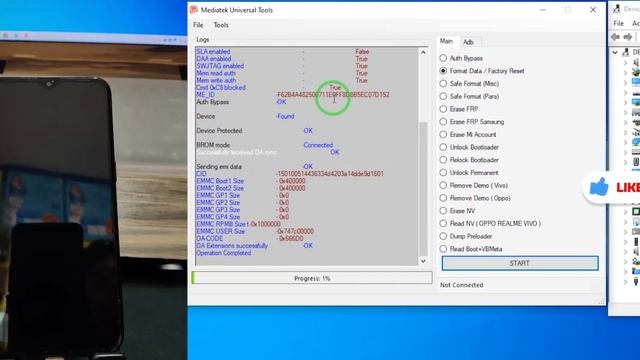The image size is (640, 360).
Task: Go back in Device Manager toolbar
Action: coord(616,37)
